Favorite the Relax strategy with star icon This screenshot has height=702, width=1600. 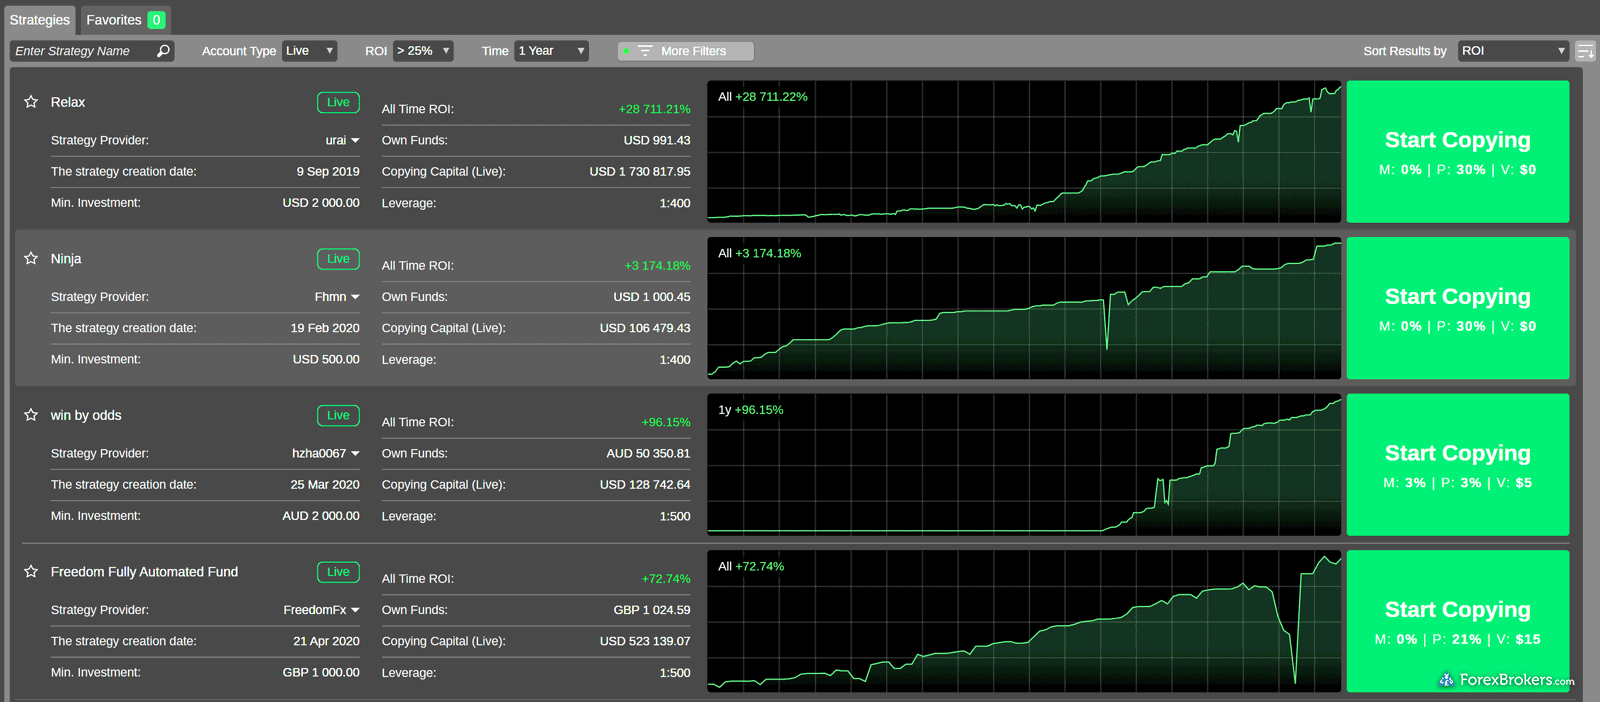pos(31,102)
